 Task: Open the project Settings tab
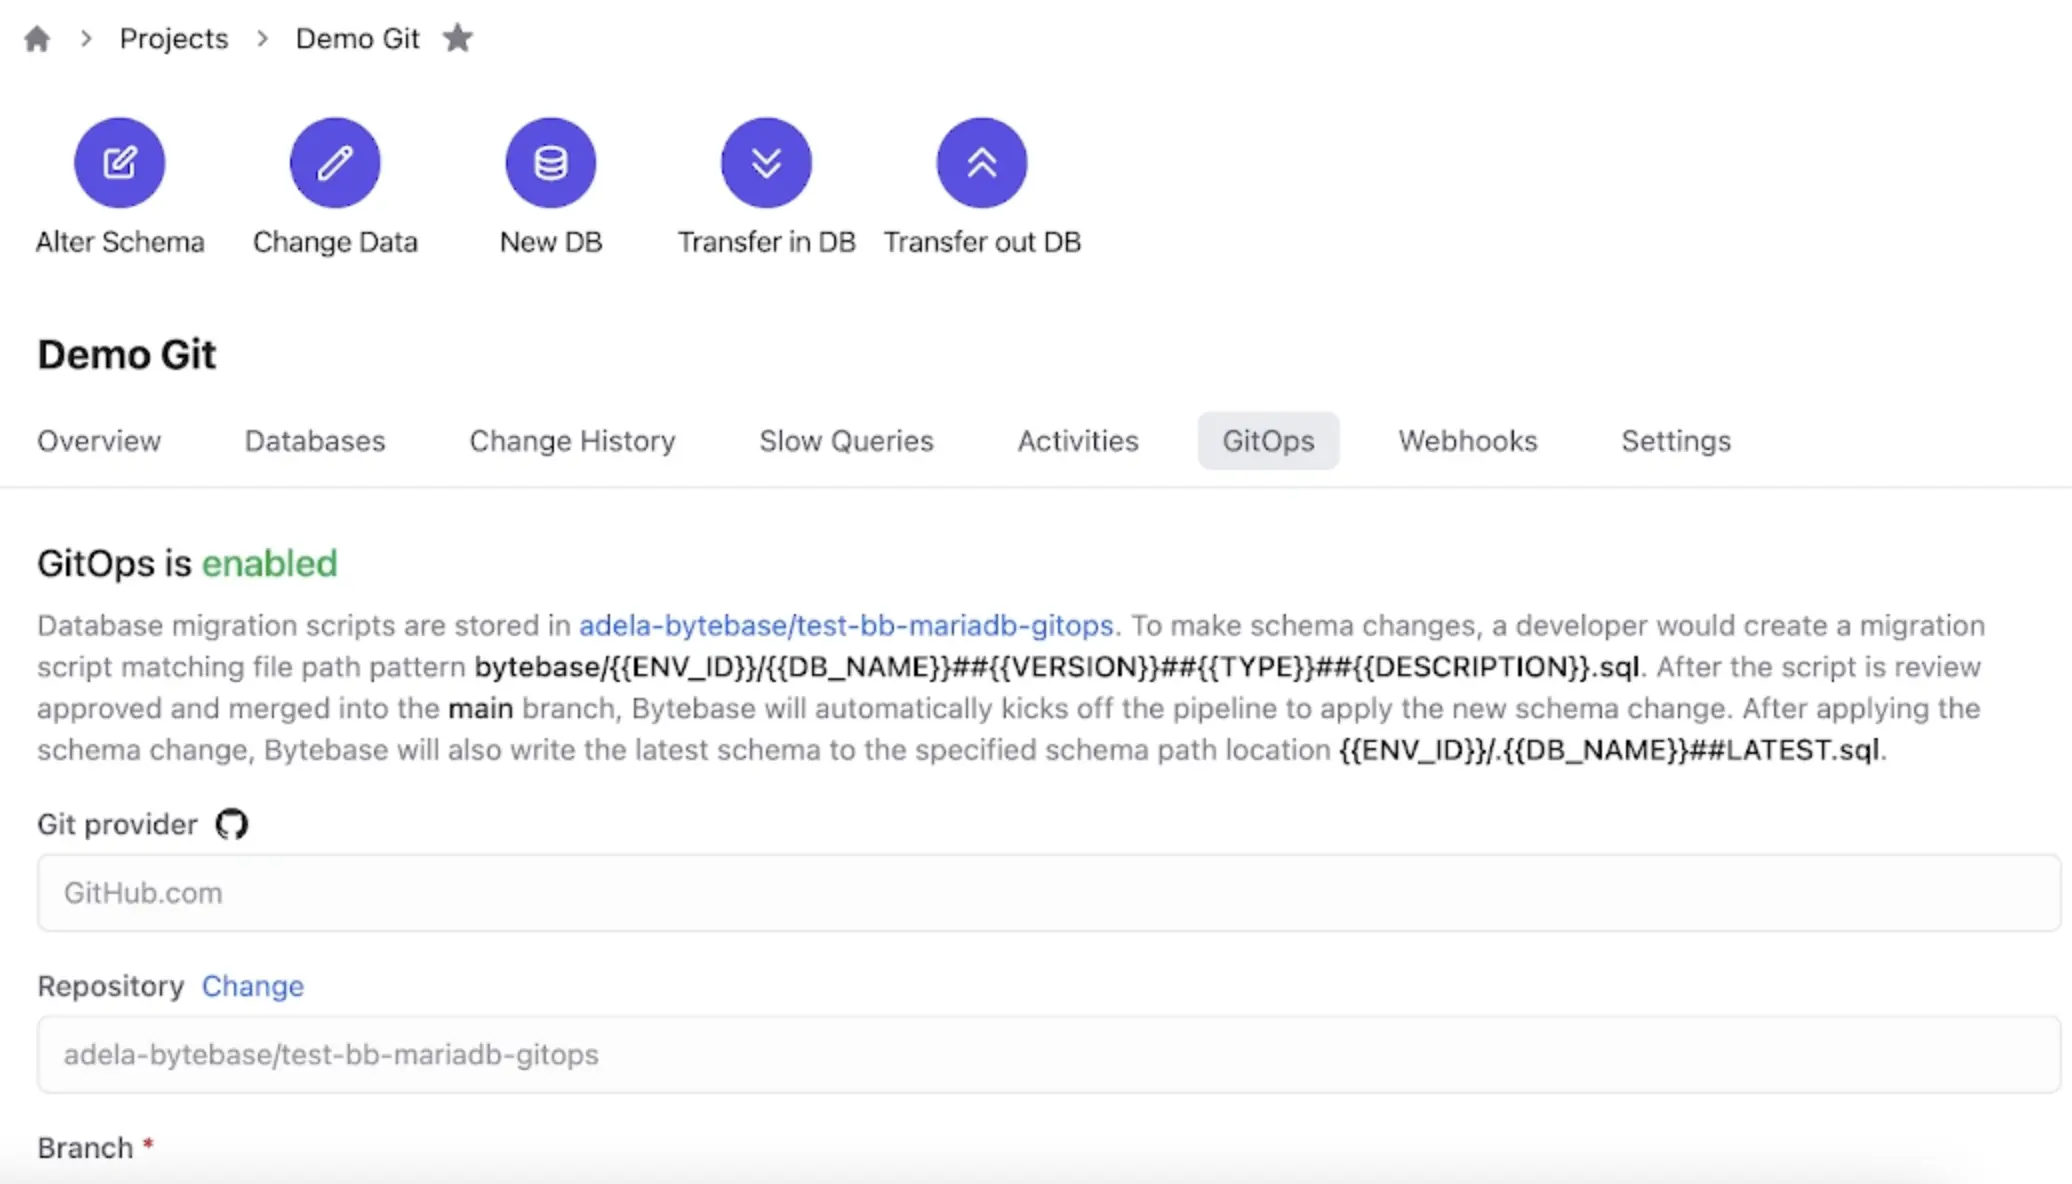tap(1675, 441)
